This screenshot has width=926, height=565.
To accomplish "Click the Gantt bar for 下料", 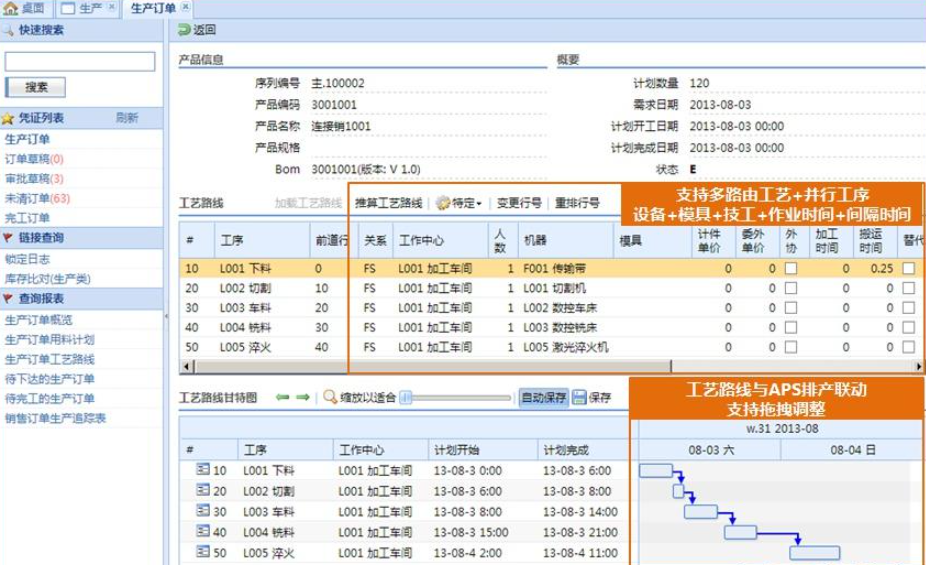I will [656, 471].
